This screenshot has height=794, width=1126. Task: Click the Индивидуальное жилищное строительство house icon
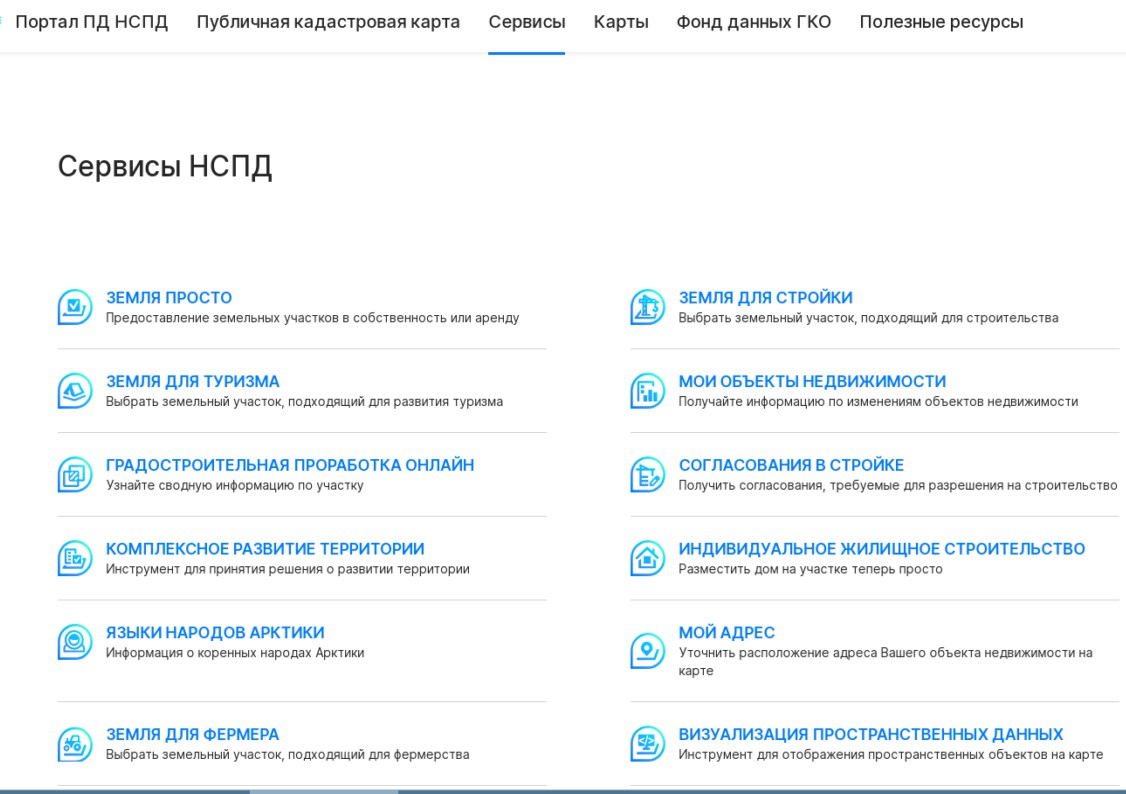pyautogui.click(x=647, y=558)
